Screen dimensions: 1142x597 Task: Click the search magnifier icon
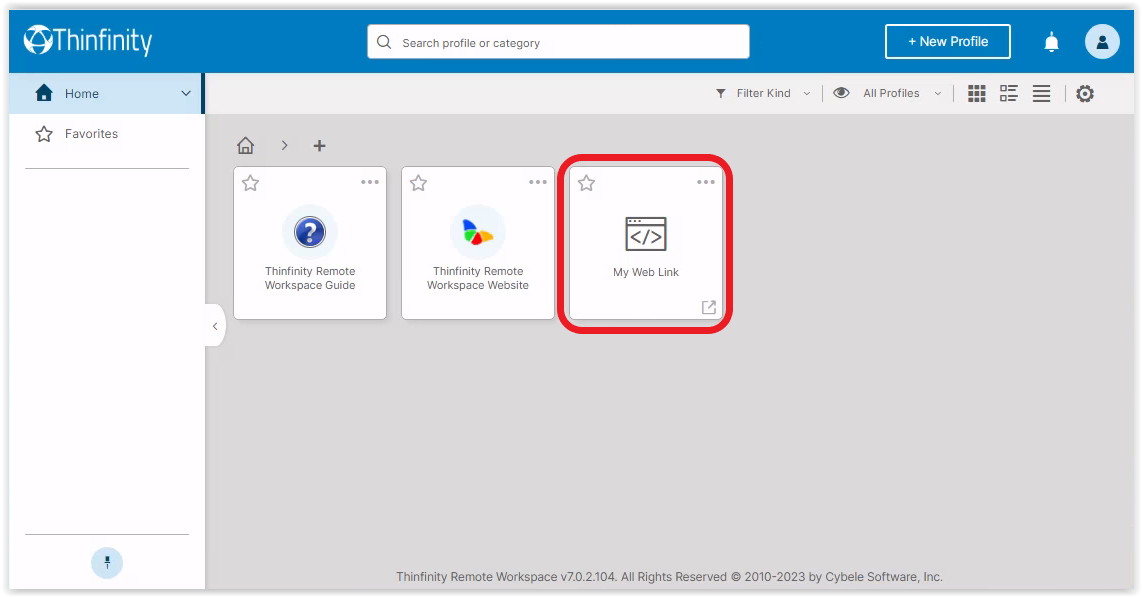pos(384,42)
